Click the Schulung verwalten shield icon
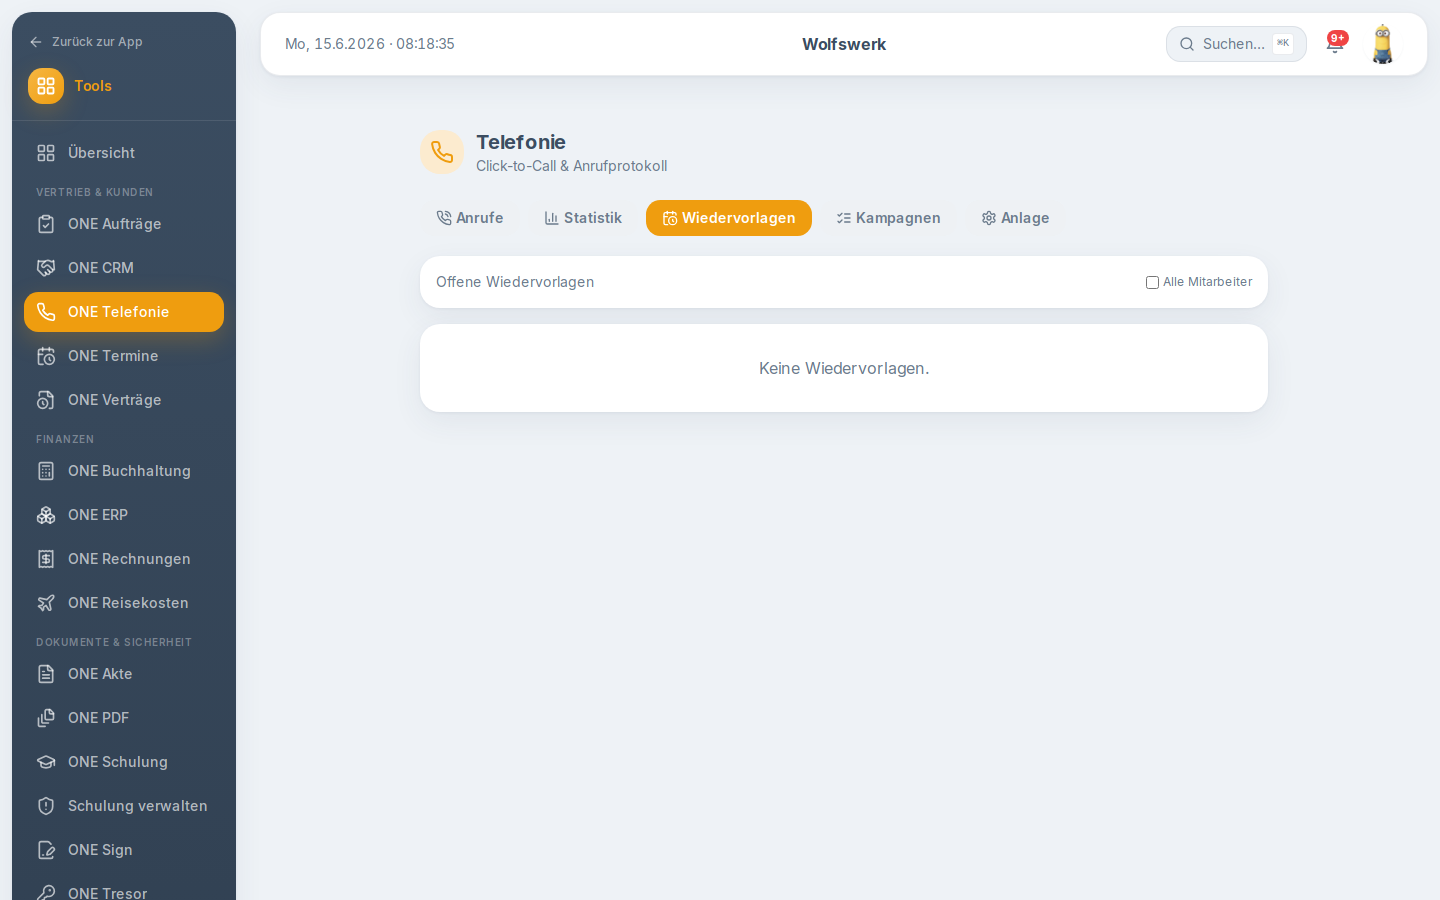Image resolution: width=1440 pixels, height=900 pixels. point(46,806)
